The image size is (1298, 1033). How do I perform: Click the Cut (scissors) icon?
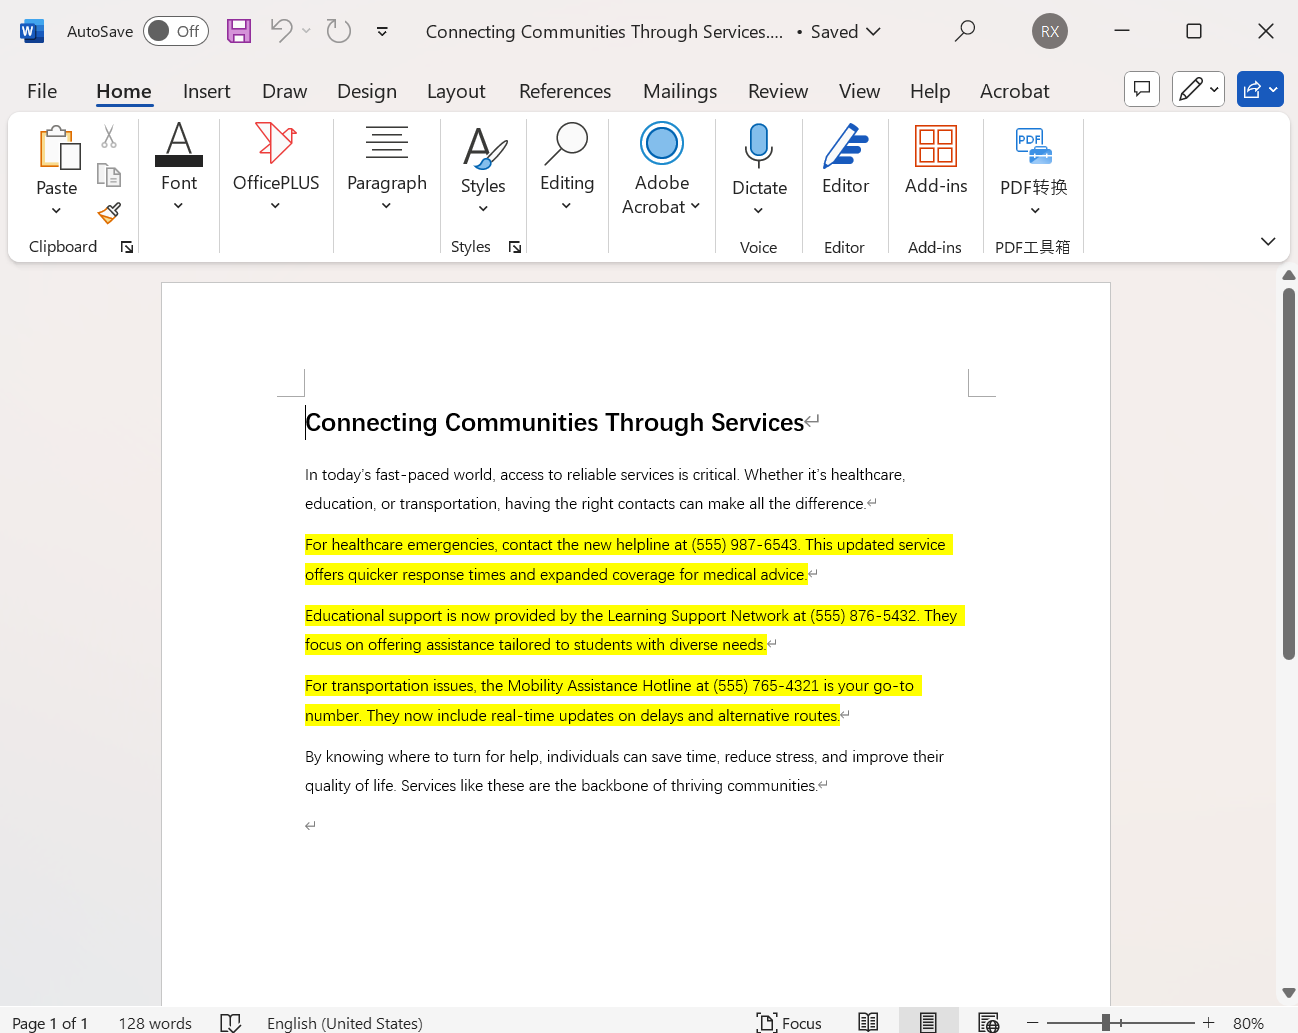[109, 136]
